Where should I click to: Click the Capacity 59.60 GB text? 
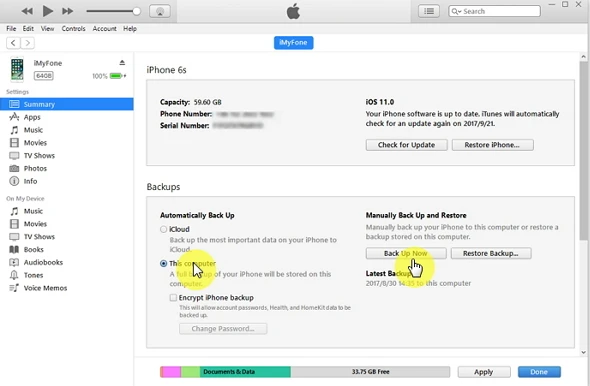[x=190, y=102]
